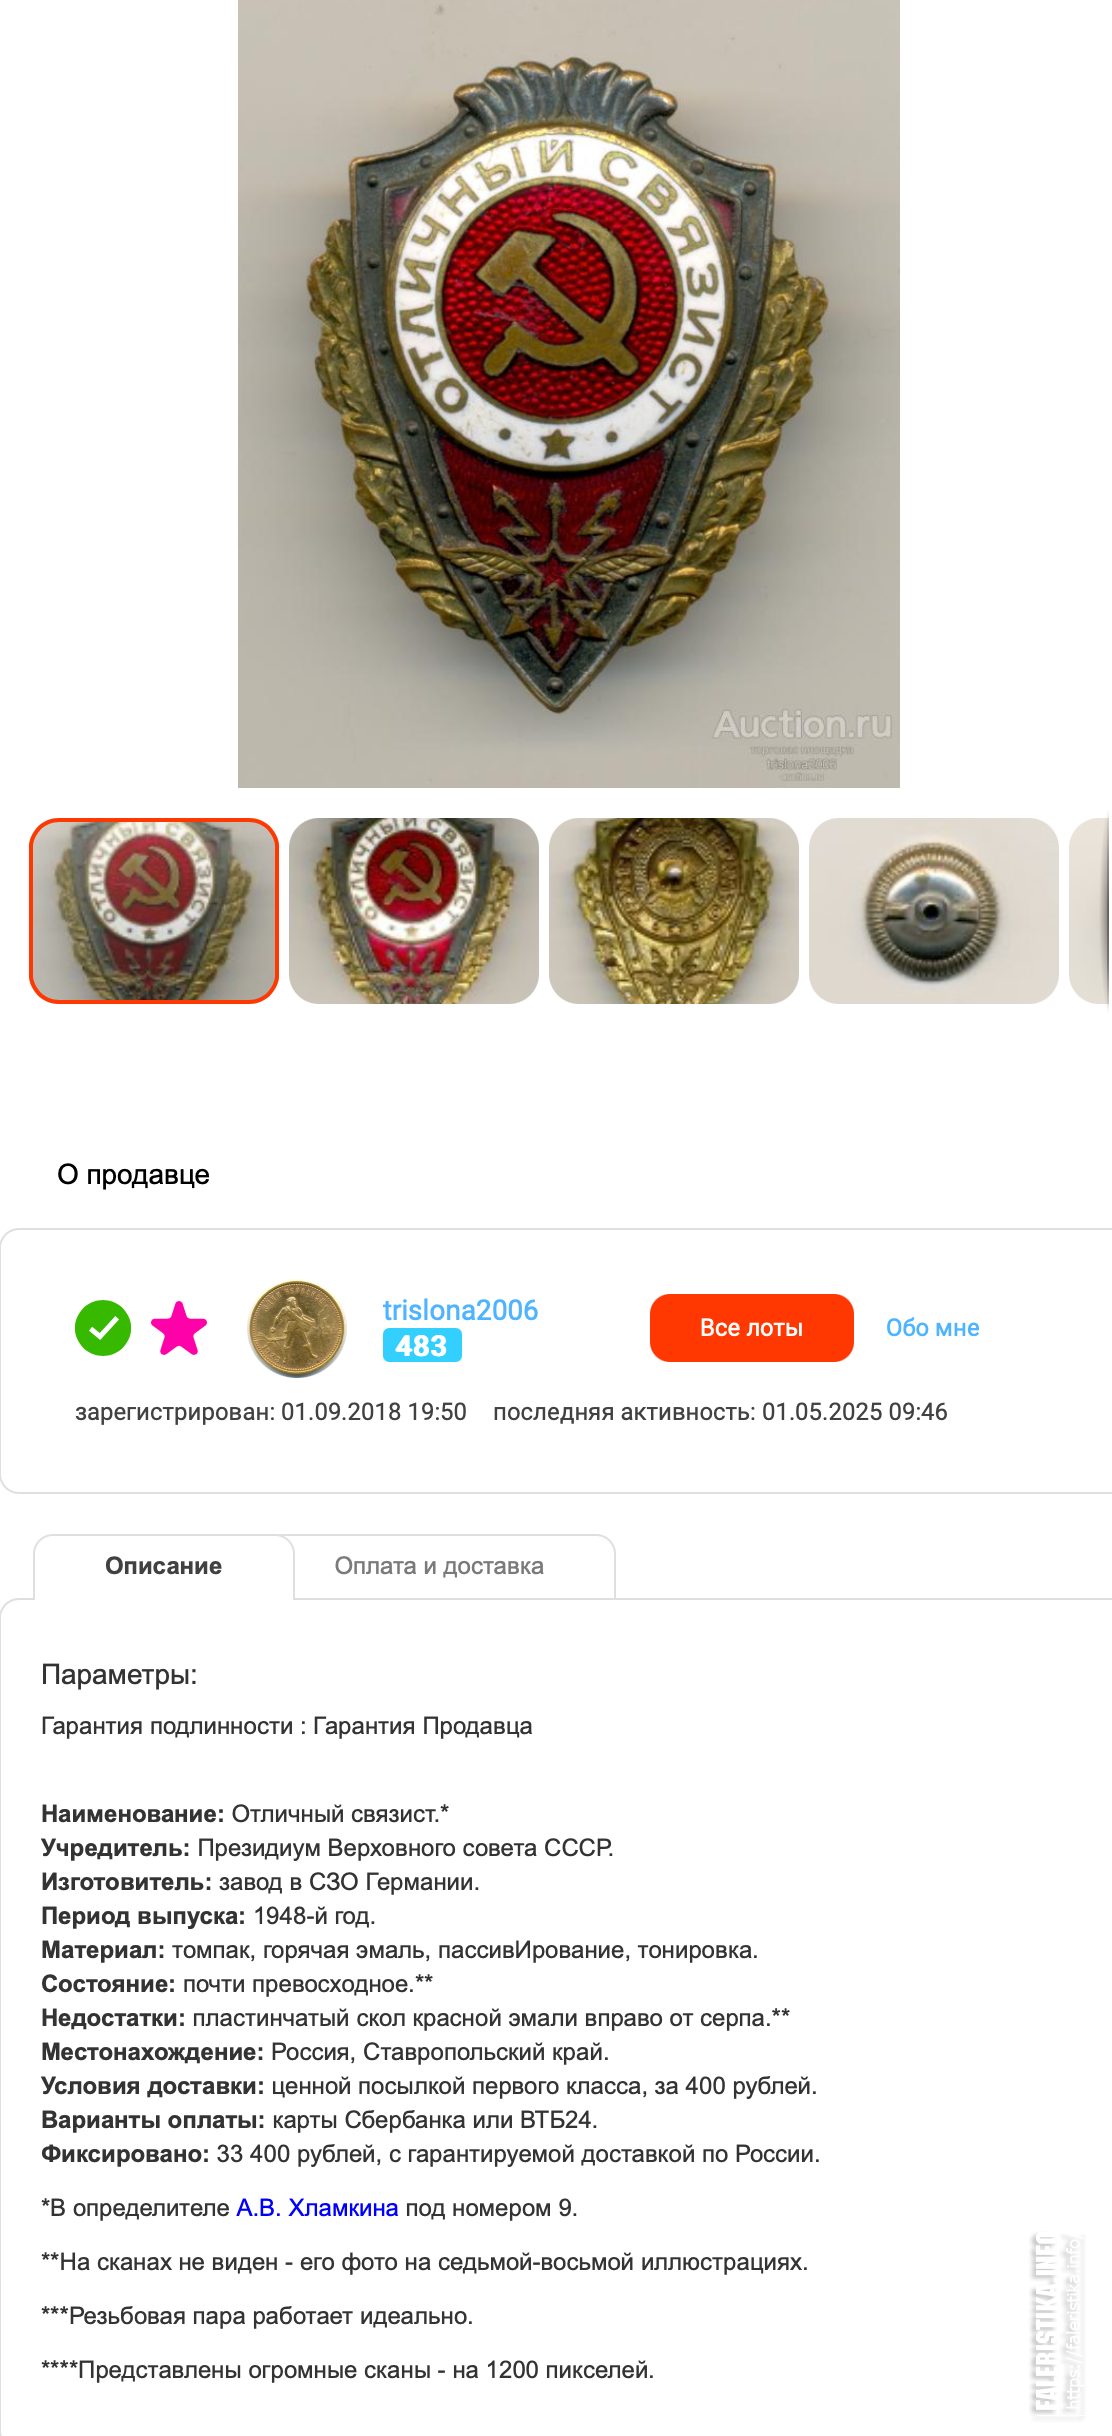Open the Обо мне seller page

[x=933, y=1328]
